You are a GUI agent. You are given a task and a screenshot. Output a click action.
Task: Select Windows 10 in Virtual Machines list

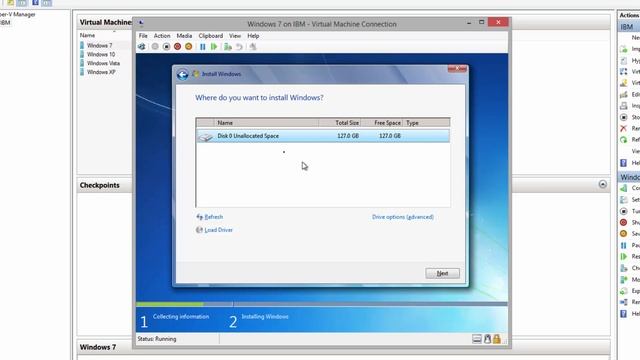[x=101, y=54]
